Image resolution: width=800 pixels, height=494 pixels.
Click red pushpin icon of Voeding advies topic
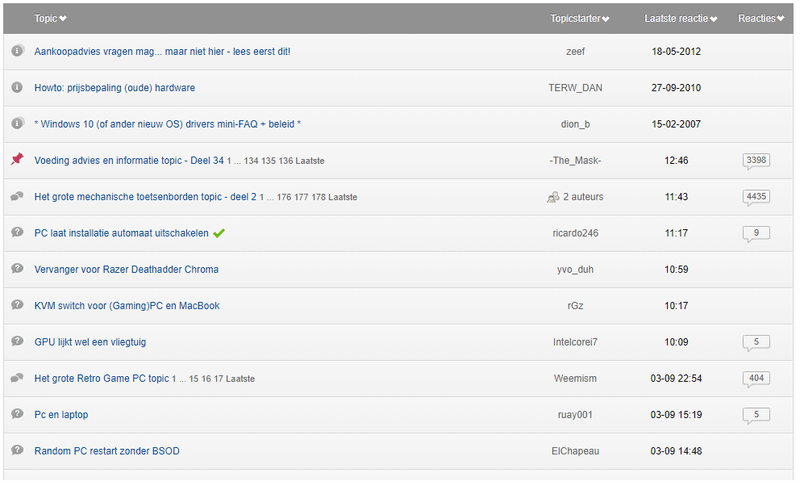pyautogui.click(x=17, y=159)
